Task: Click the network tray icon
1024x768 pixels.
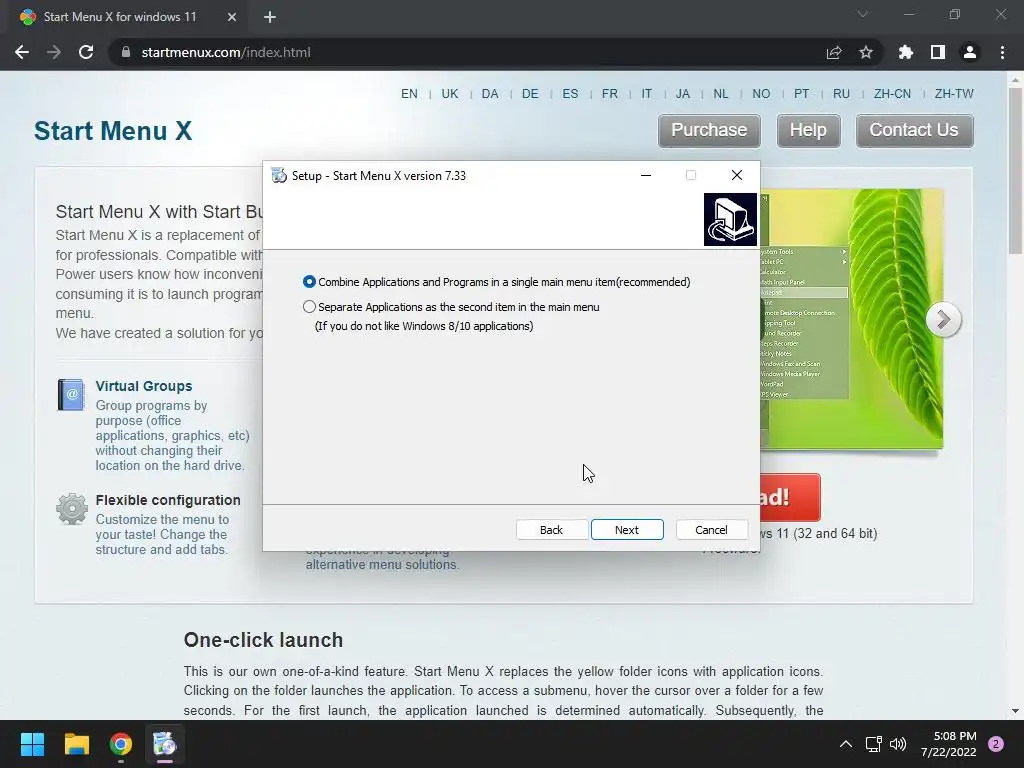Action: point(873,744)
